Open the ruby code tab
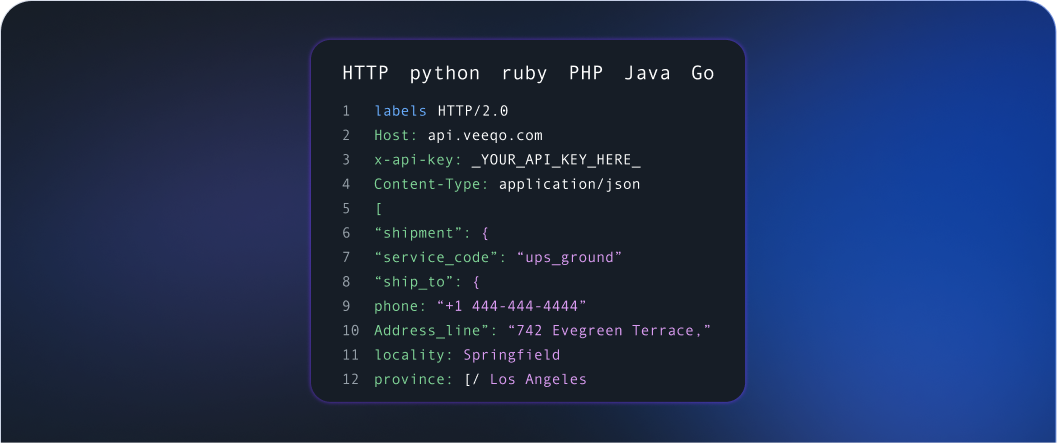This screenshot has width=1057, height=443. pos(524,74)
